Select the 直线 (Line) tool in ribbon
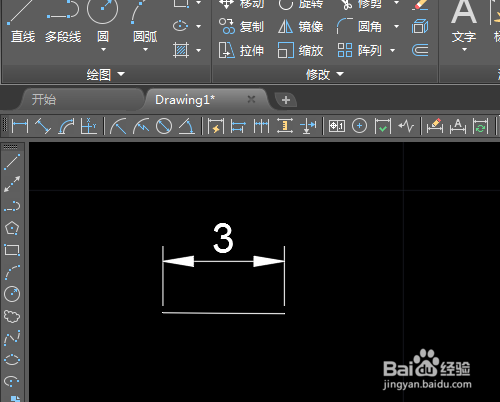Screen dimensions: 500x402 (x=23, y=22)
